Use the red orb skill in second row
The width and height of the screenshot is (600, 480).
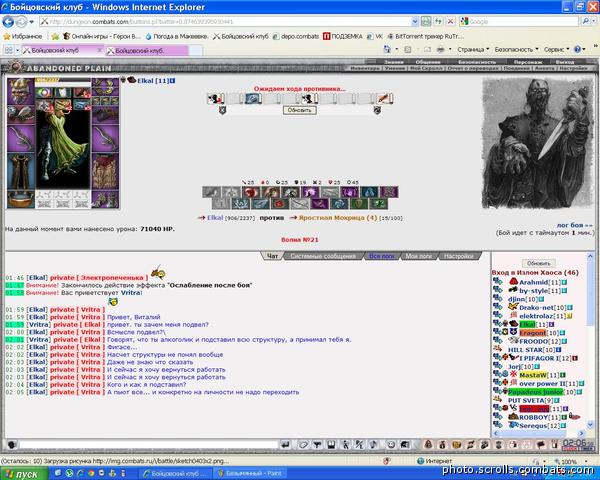tap(280, 204)
